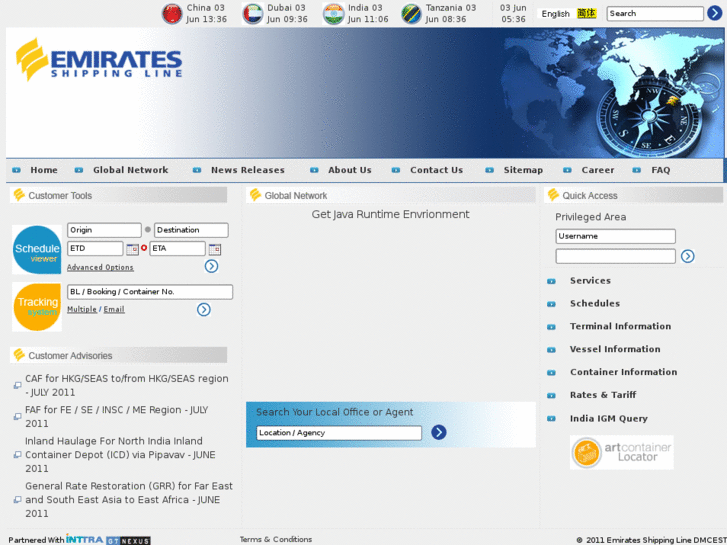Submit the Privileged Area login arrow
Viewport: 727px width, 545px height.
tap(688, 256)
